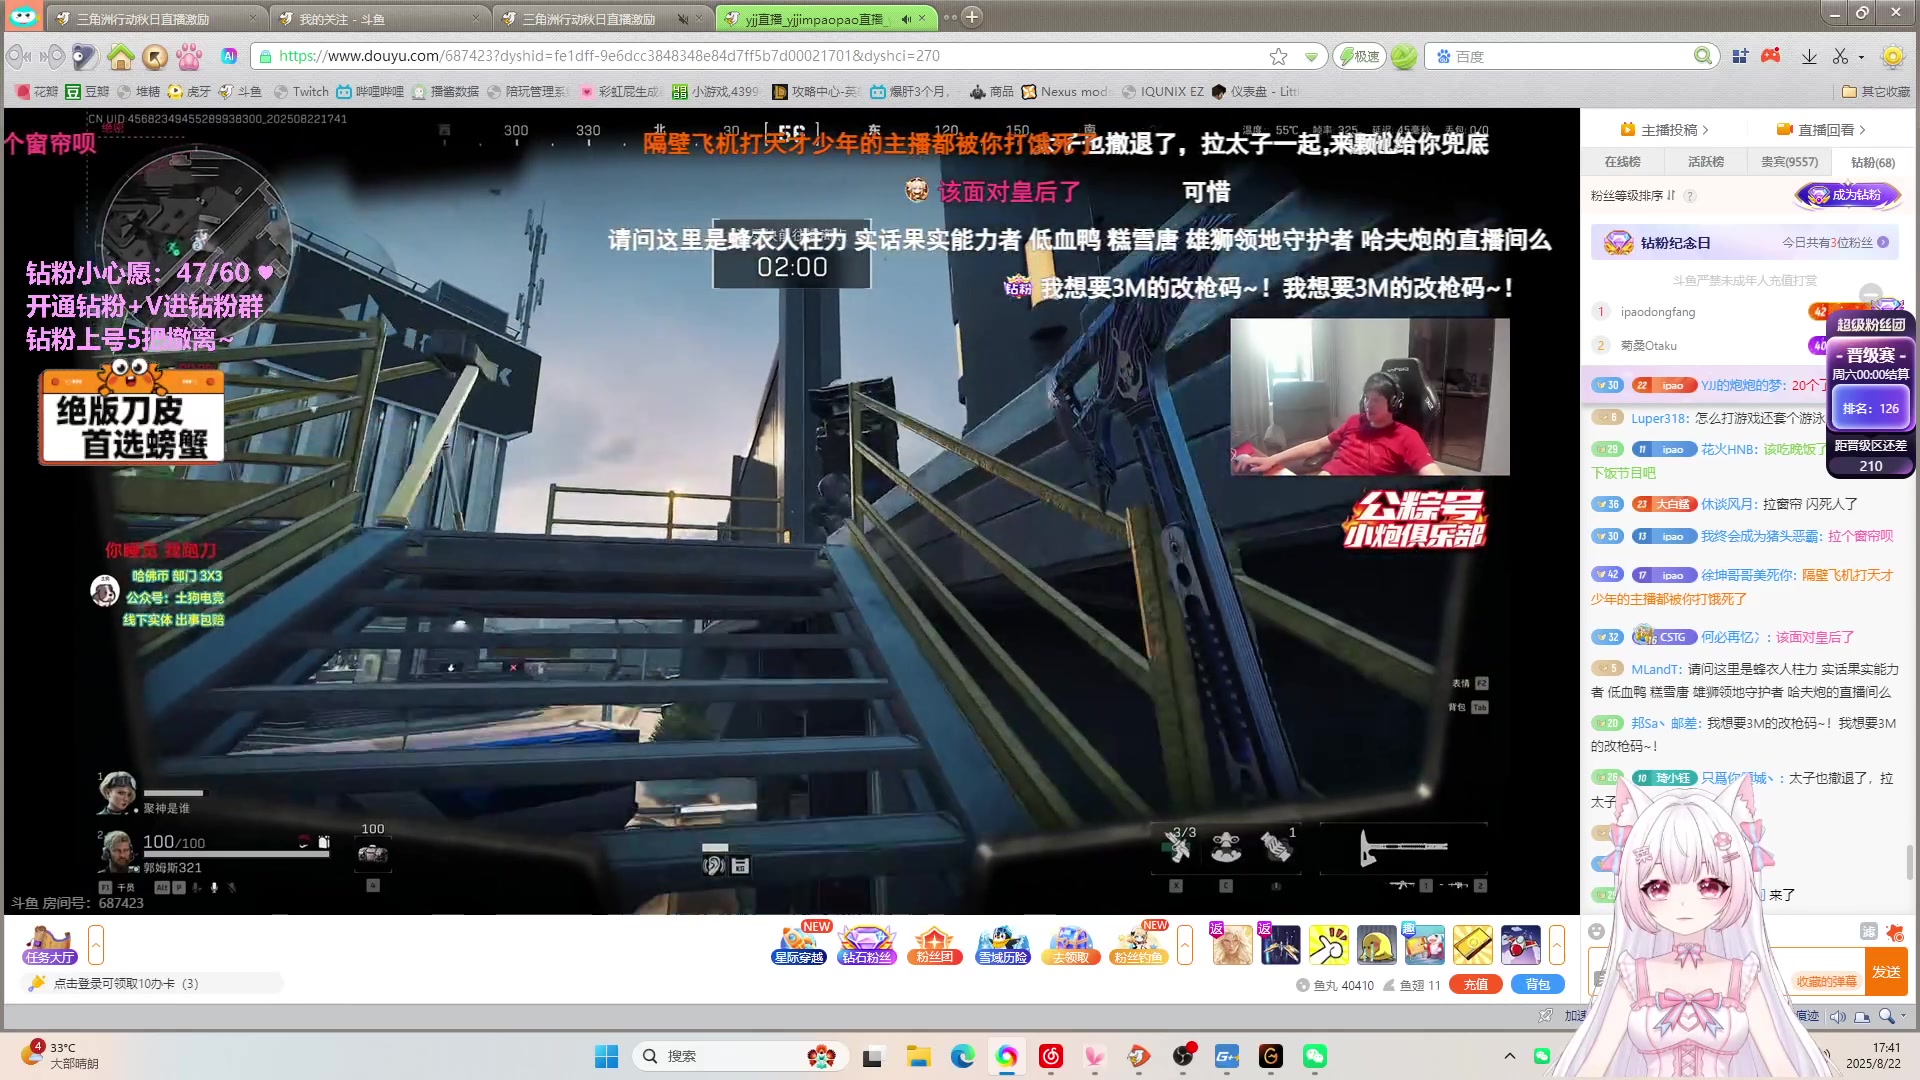Open a new browser tab with plus
The height and width of the screenshot is (1080, 1920).
pos(972,16)
